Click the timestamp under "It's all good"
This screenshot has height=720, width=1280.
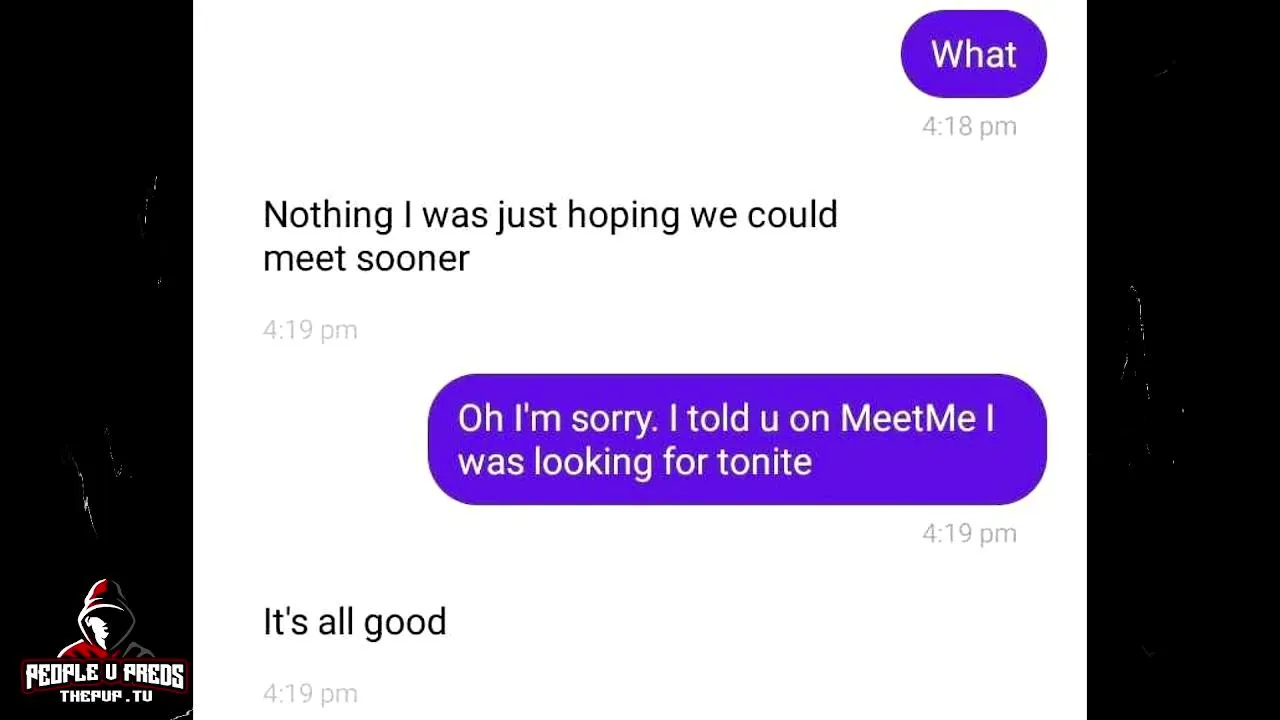pos(310,693)
